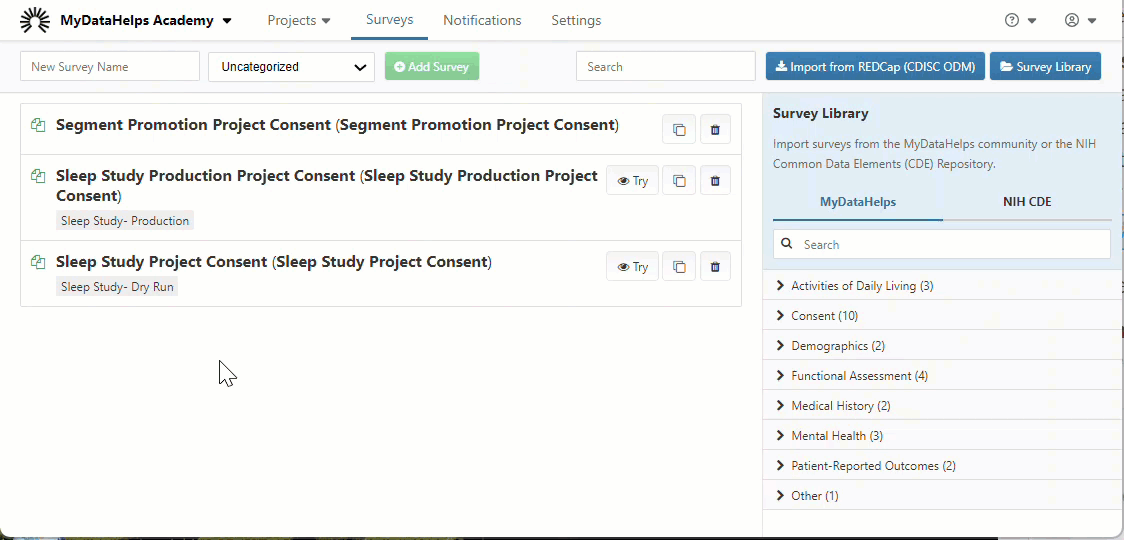Switch to the NIH CDE tab
Viewport: 1124px width, 540px height.
1027,202
